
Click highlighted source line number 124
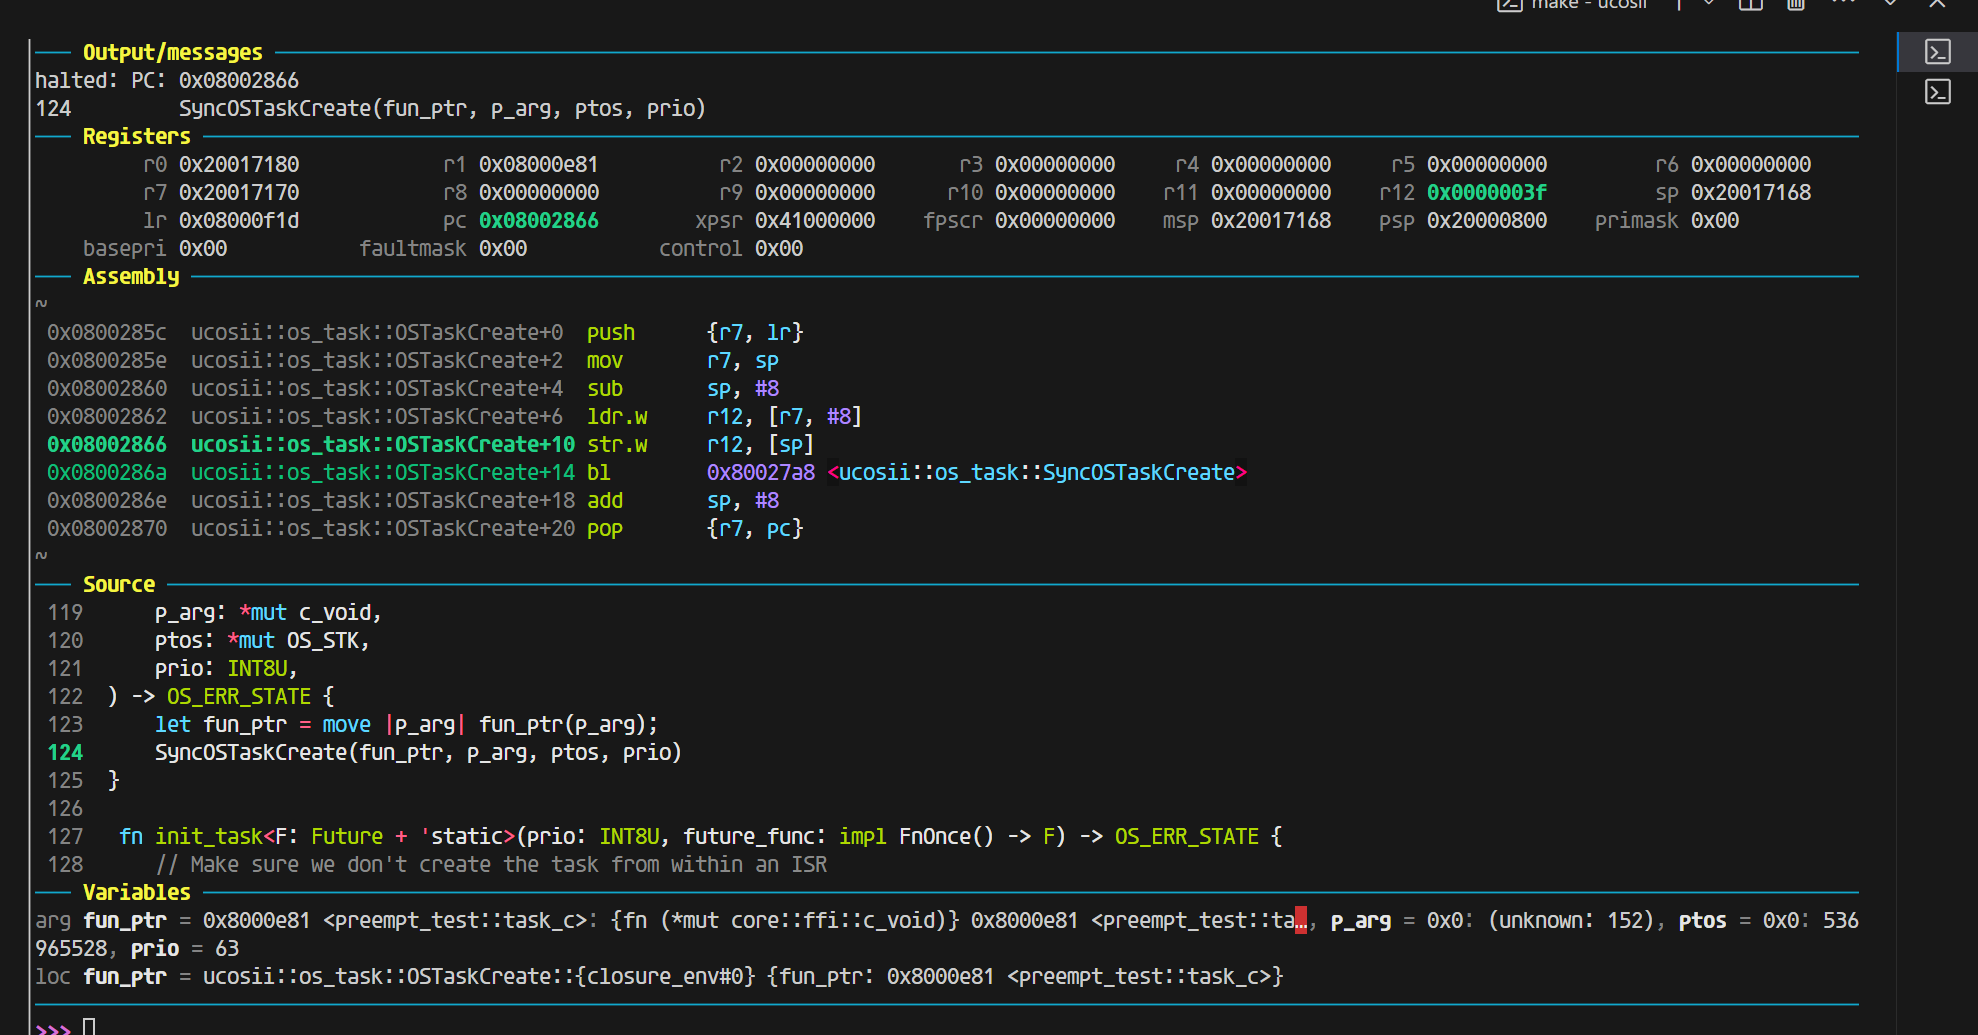pyautogui.click(x=65, y=752)
